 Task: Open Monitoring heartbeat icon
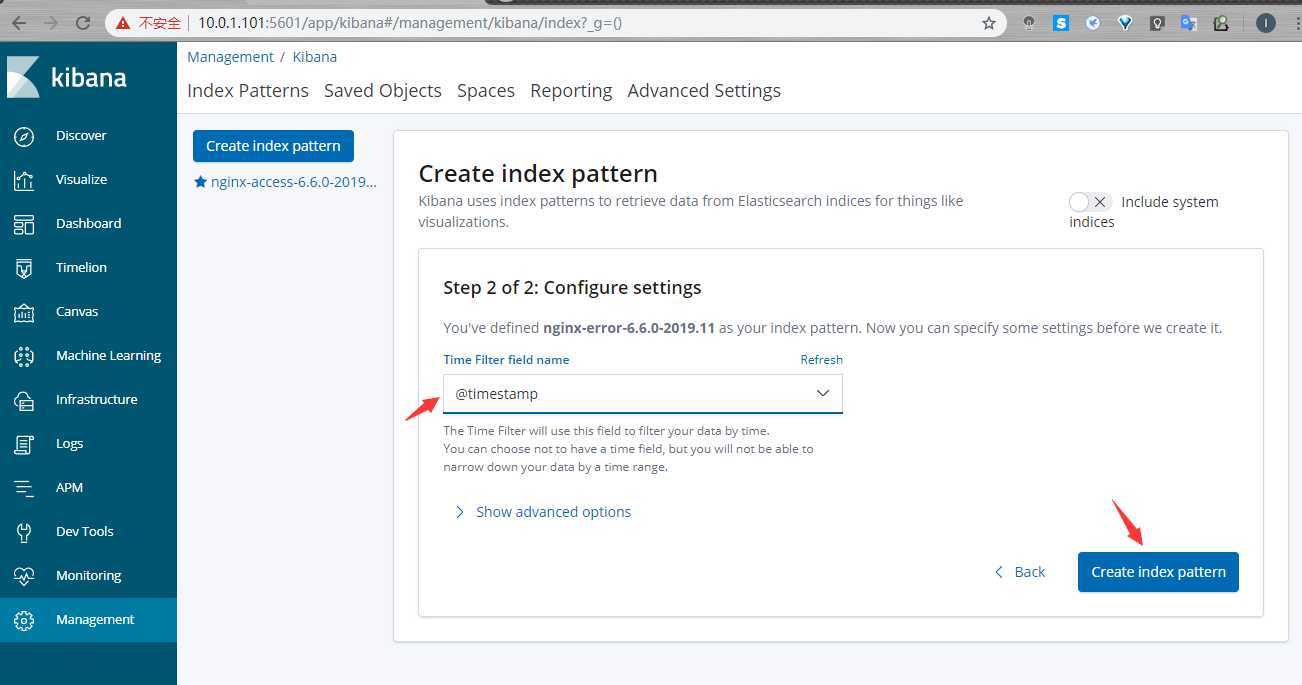point(24,576)
